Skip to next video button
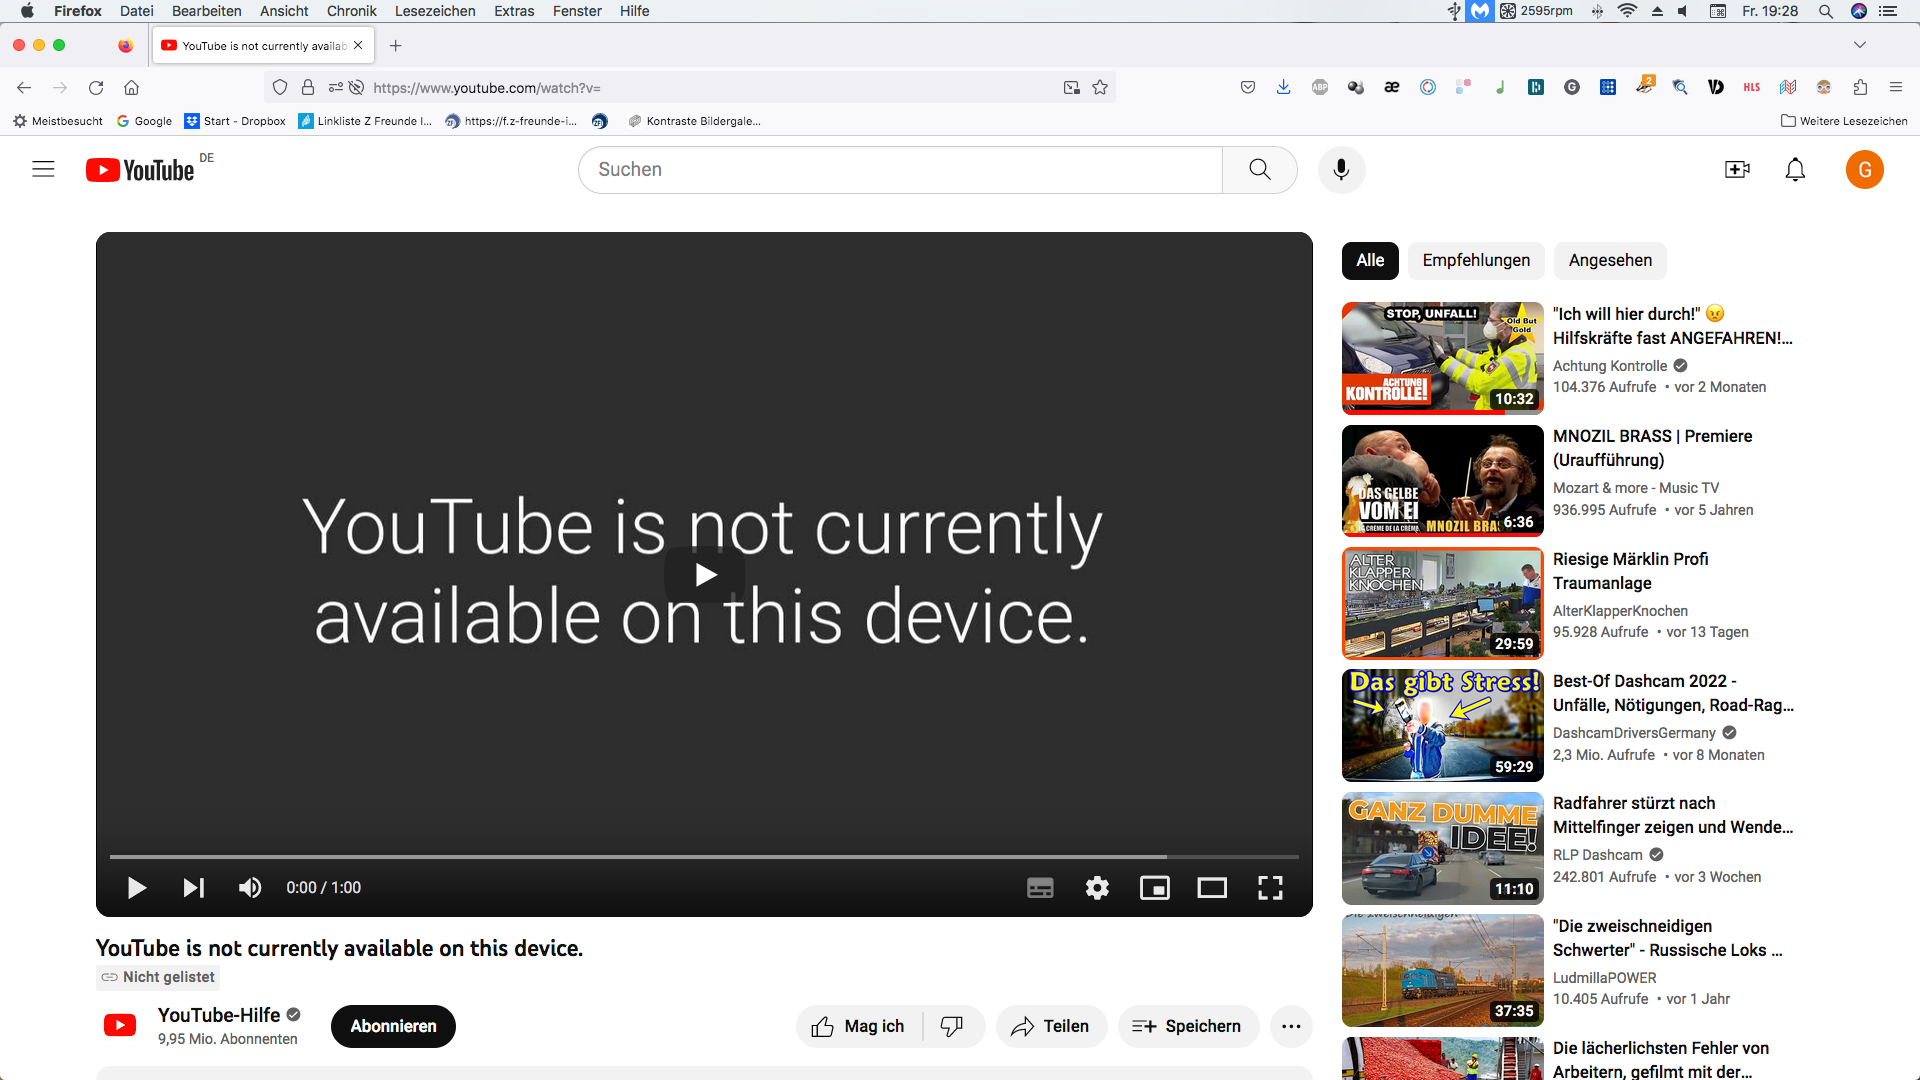The width and height of the screenshot is (1920, 1080). tap(194, 888)
